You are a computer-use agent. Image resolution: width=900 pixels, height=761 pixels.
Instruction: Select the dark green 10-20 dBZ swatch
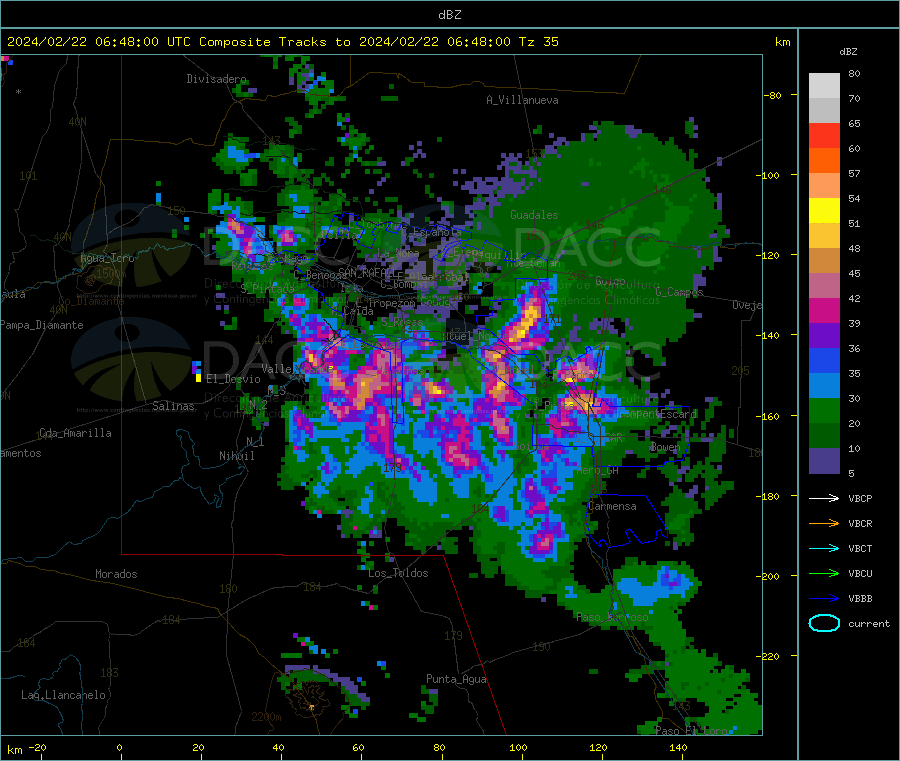(x=824, y=436)
